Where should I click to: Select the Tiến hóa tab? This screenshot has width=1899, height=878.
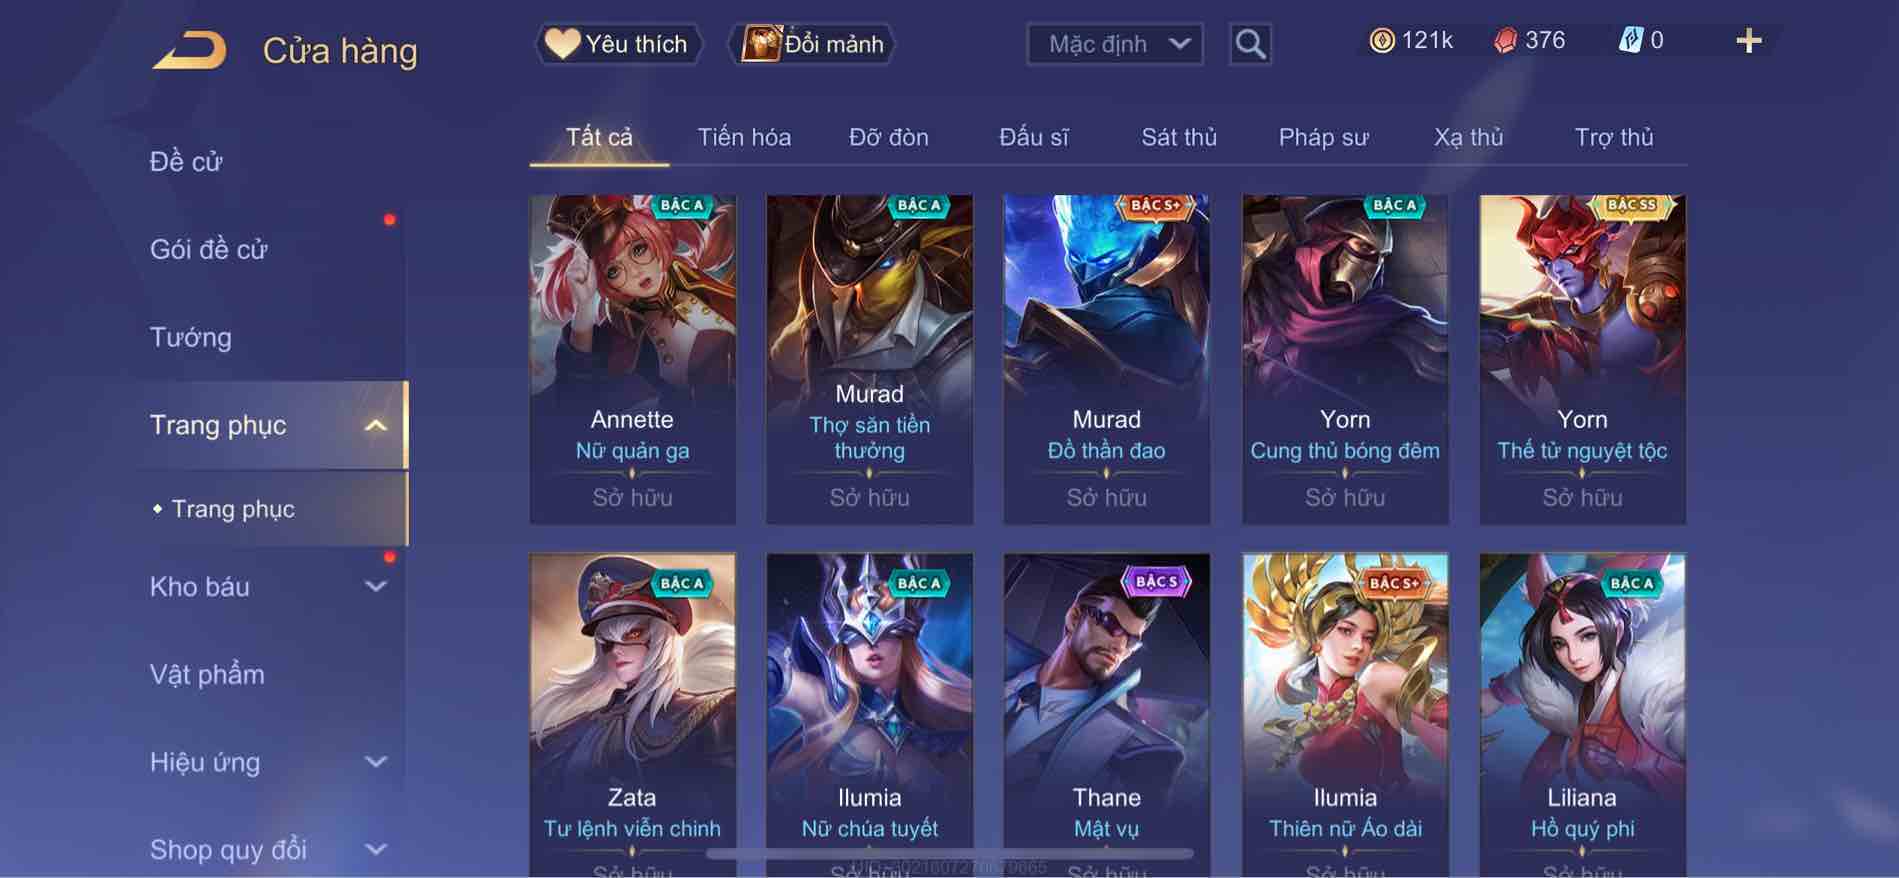click(744, 137)
